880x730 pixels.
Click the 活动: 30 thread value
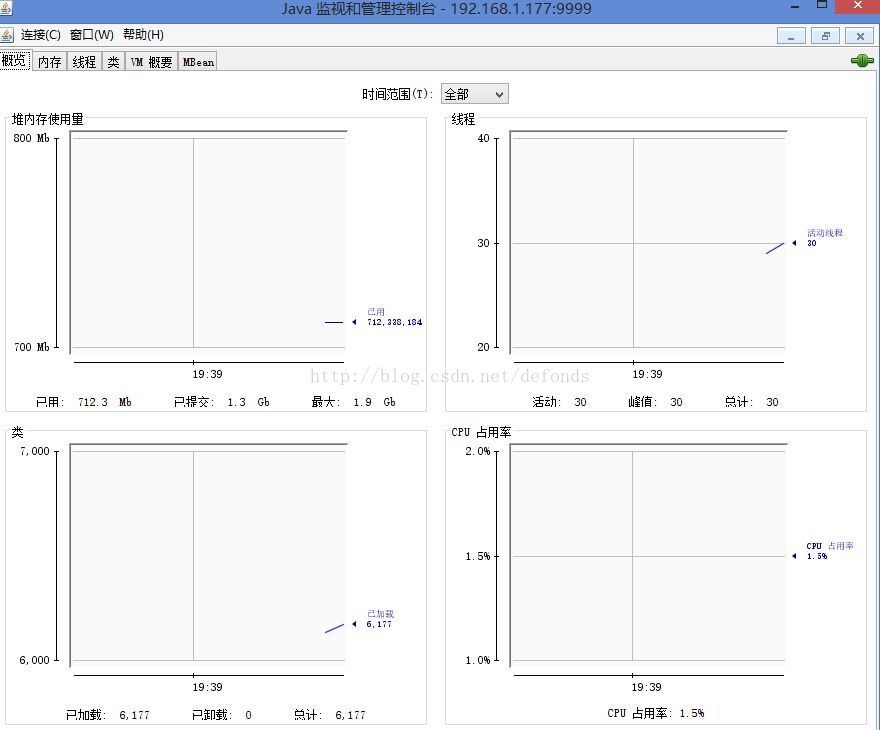pos(580,402)
